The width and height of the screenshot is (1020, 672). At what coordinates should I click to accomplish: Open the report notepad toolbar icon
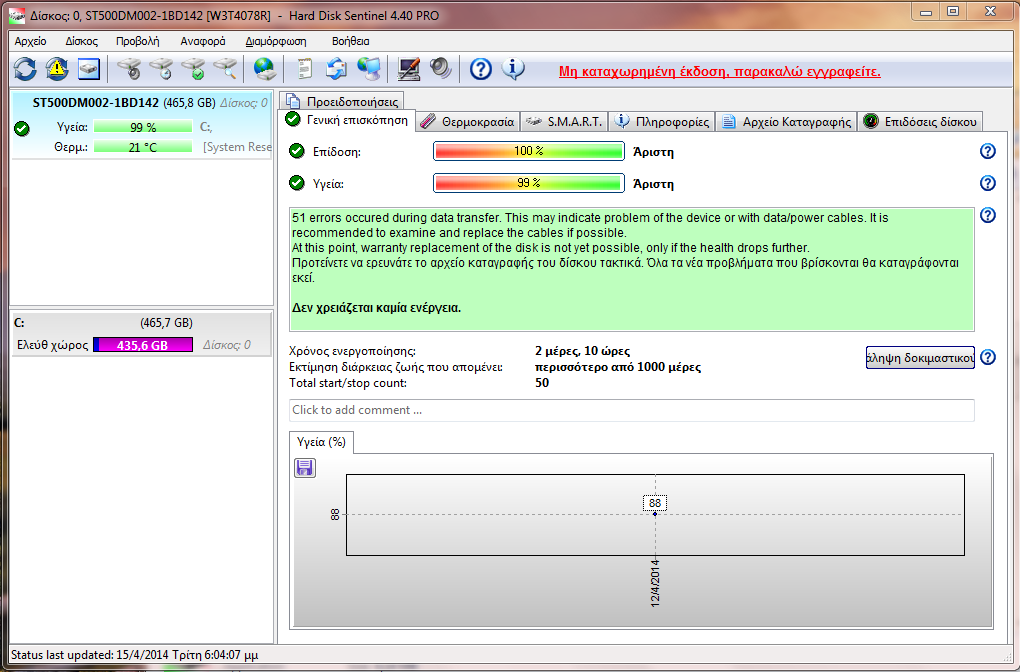point(304,69)
